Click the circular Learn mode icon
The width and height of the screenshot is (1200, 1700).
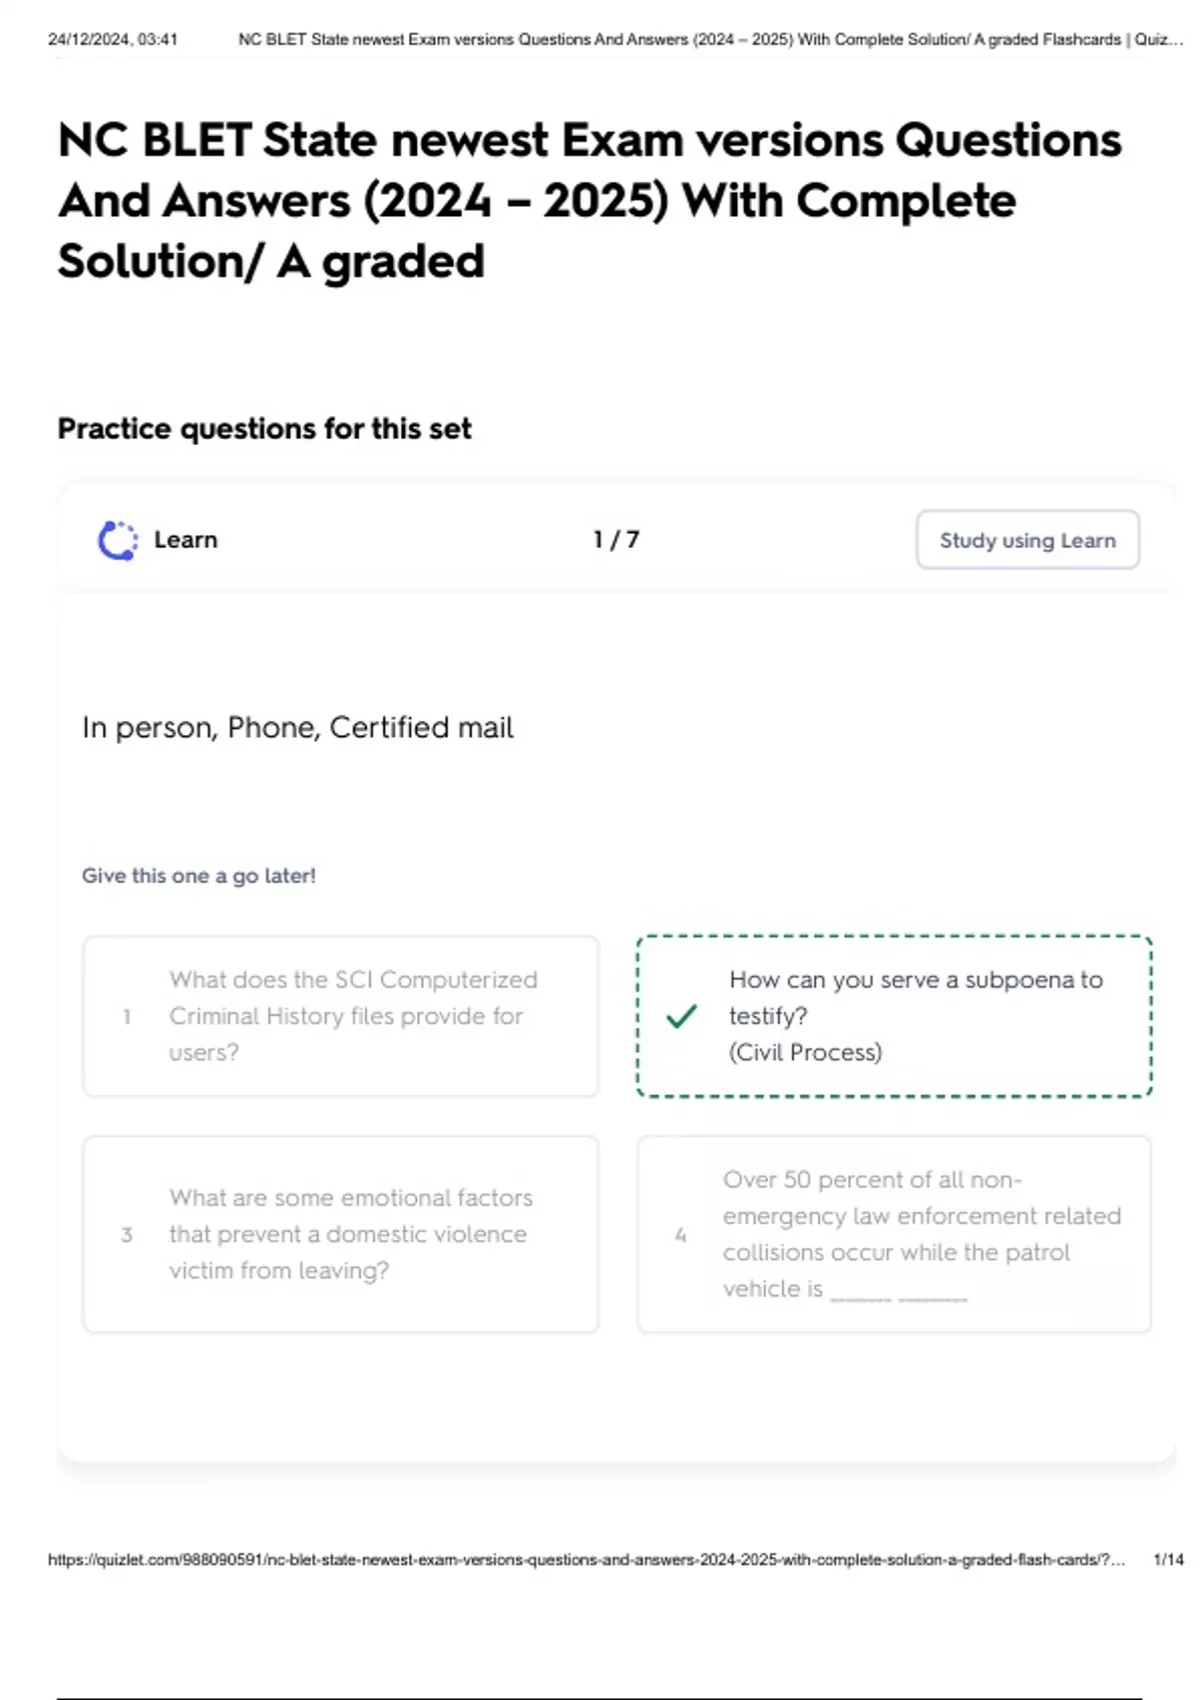(118, 540)
